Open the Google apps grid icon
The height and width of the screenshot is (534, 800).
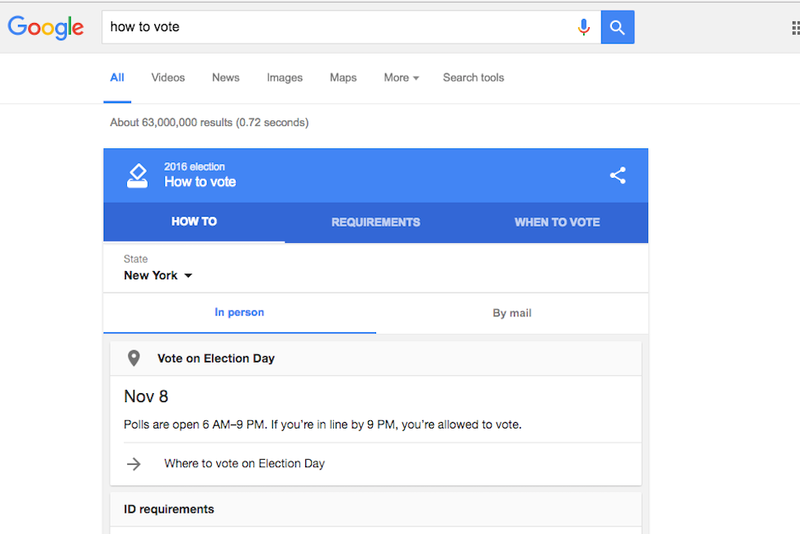795,28
